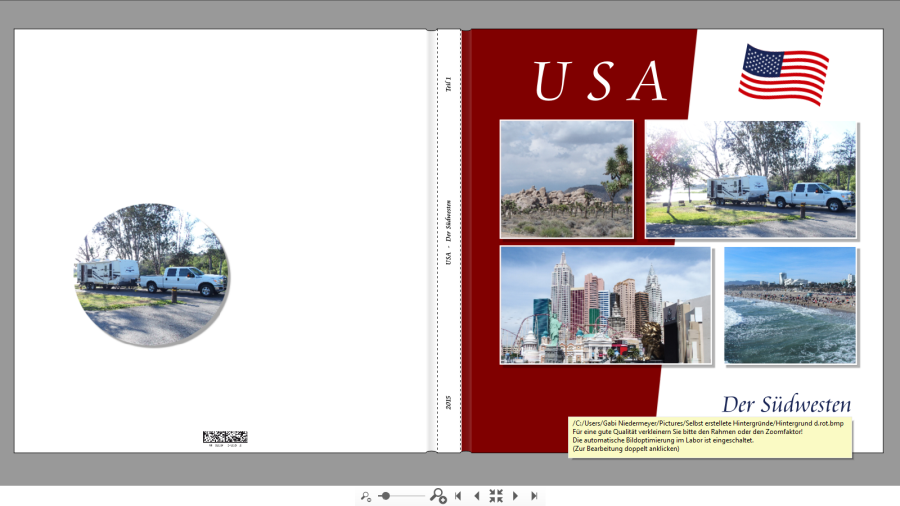Go to the next page
The width and height of the screenshot is (900, 506).
(x=515, y=496)
